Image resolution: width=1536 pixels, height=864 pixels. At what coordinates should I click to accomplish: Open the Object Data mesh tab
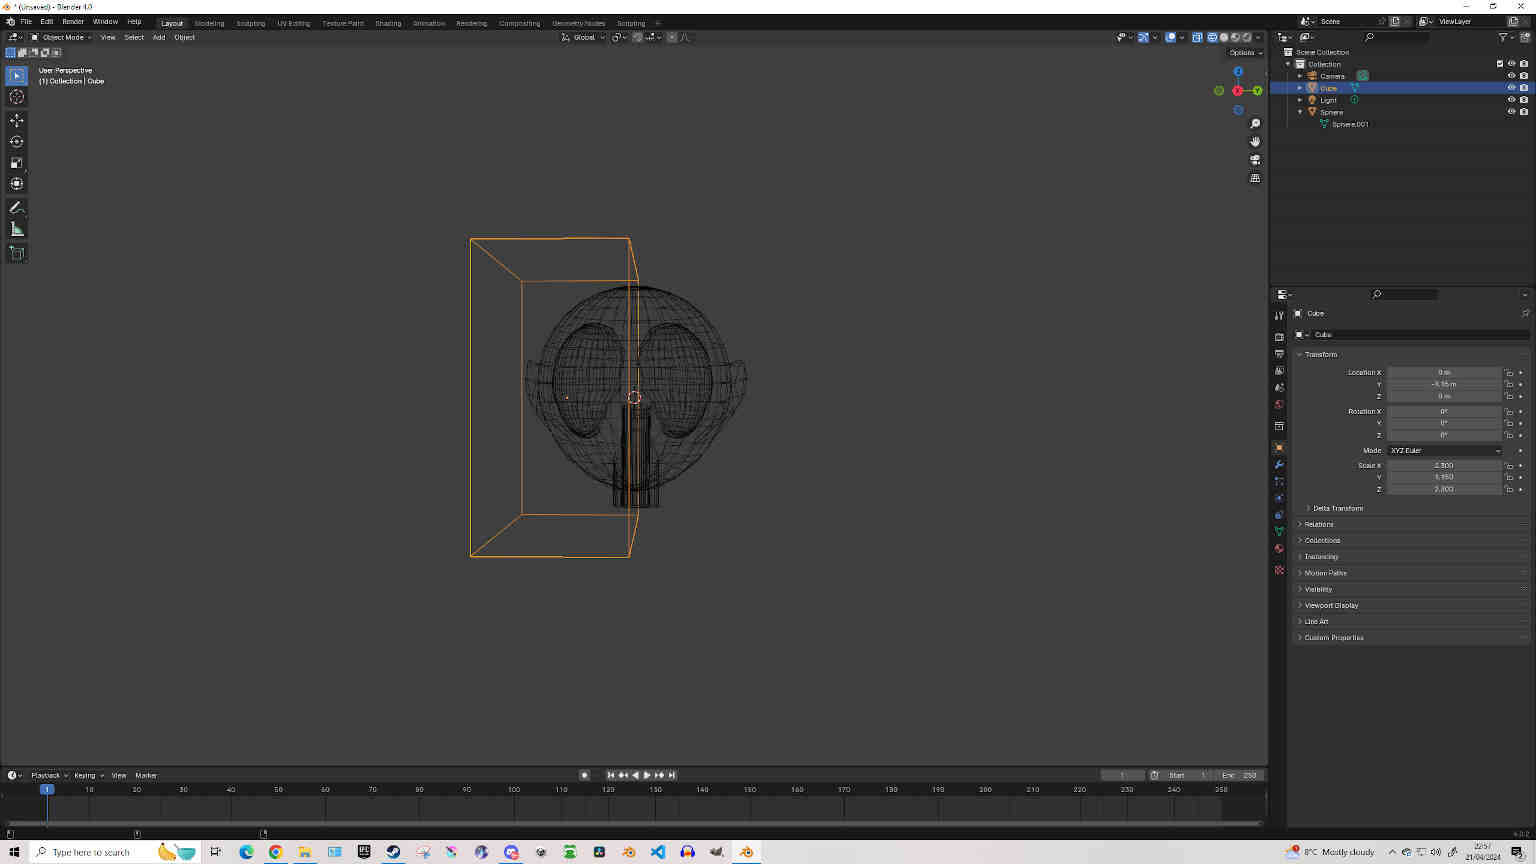pos(1279,531)
